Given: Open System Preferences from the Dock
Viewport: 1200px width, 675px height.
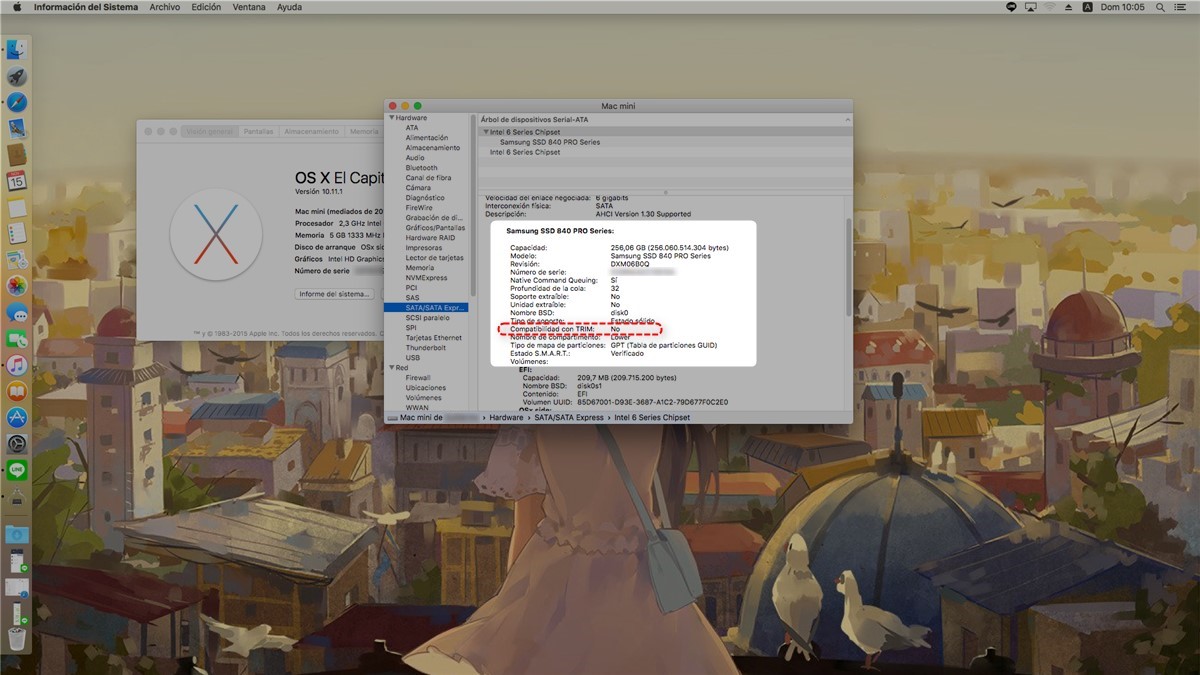Looking at the screenshot, I should (16, 443).
